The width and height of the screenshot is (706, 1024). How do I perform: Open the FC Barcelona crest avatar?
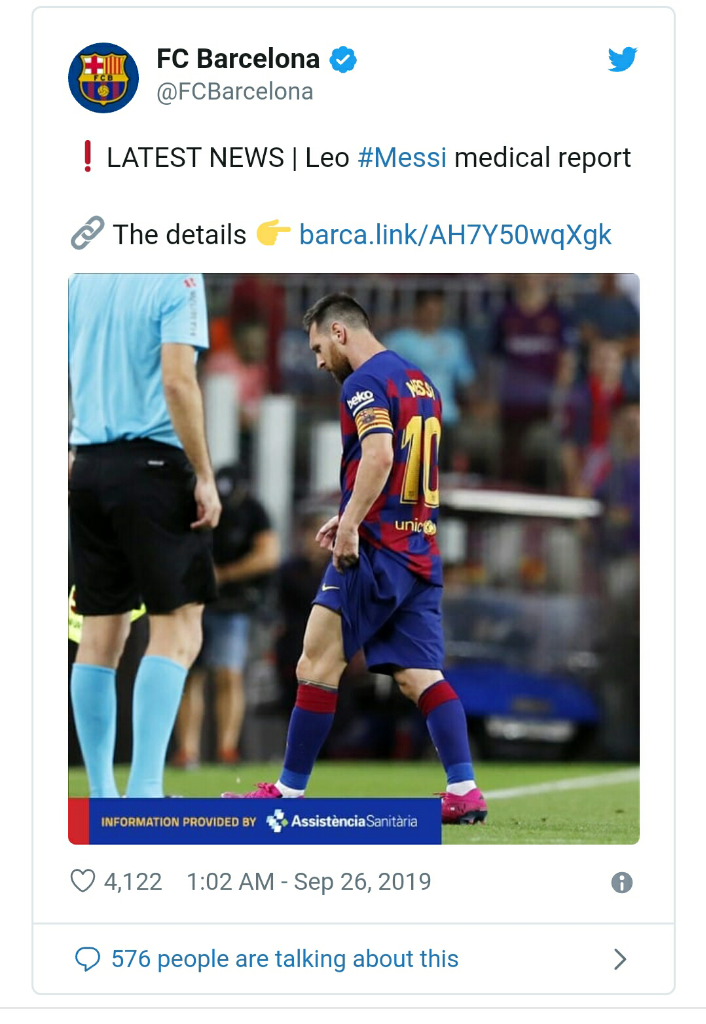pyautogui.click(x=103, y=78)
